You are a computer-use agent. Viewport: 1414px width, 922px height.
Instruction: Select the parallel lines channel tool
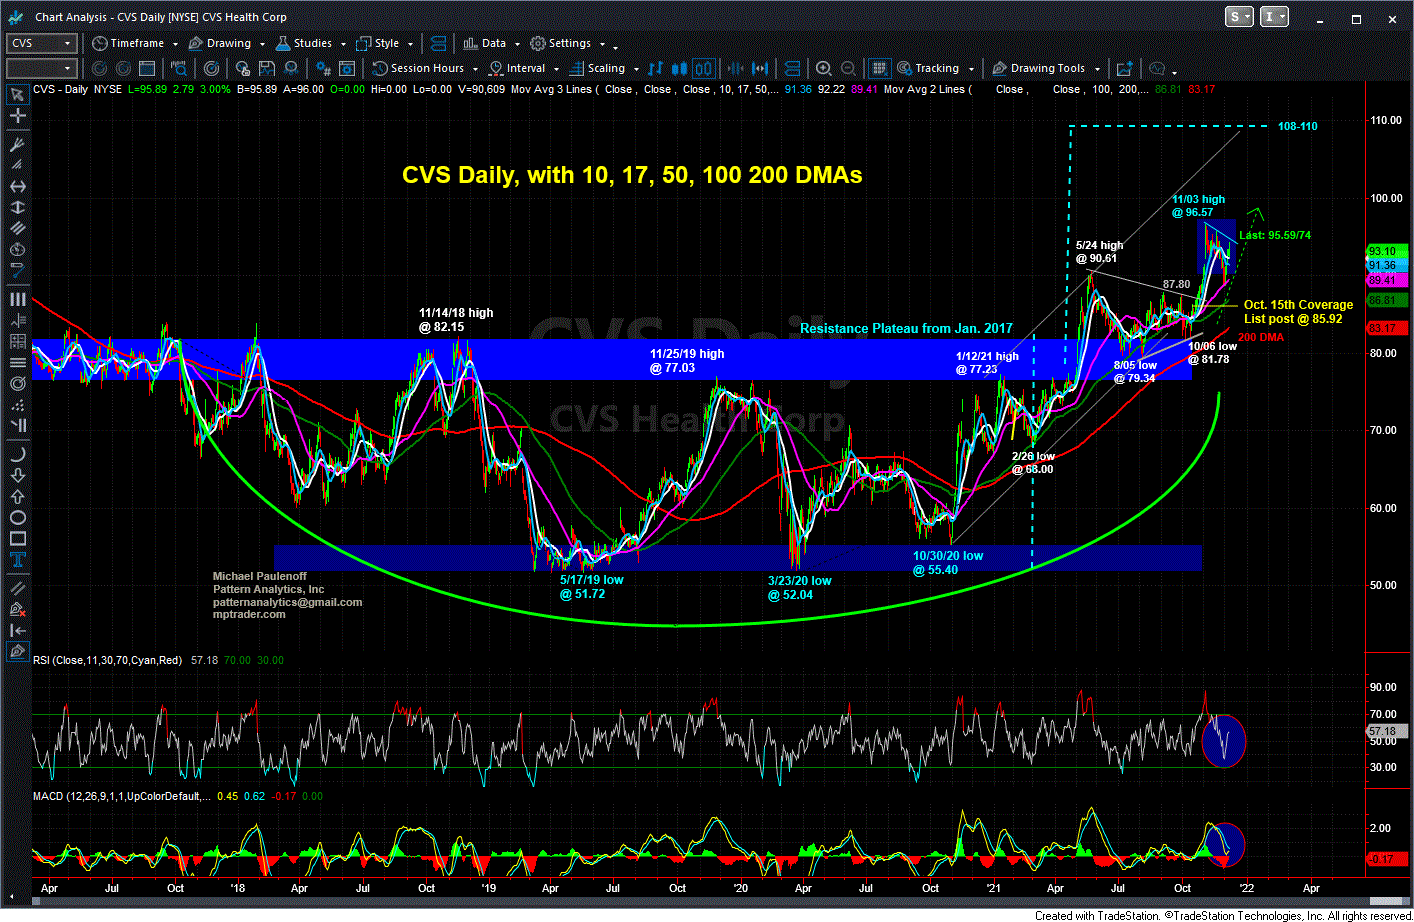(x=17, y=228)
